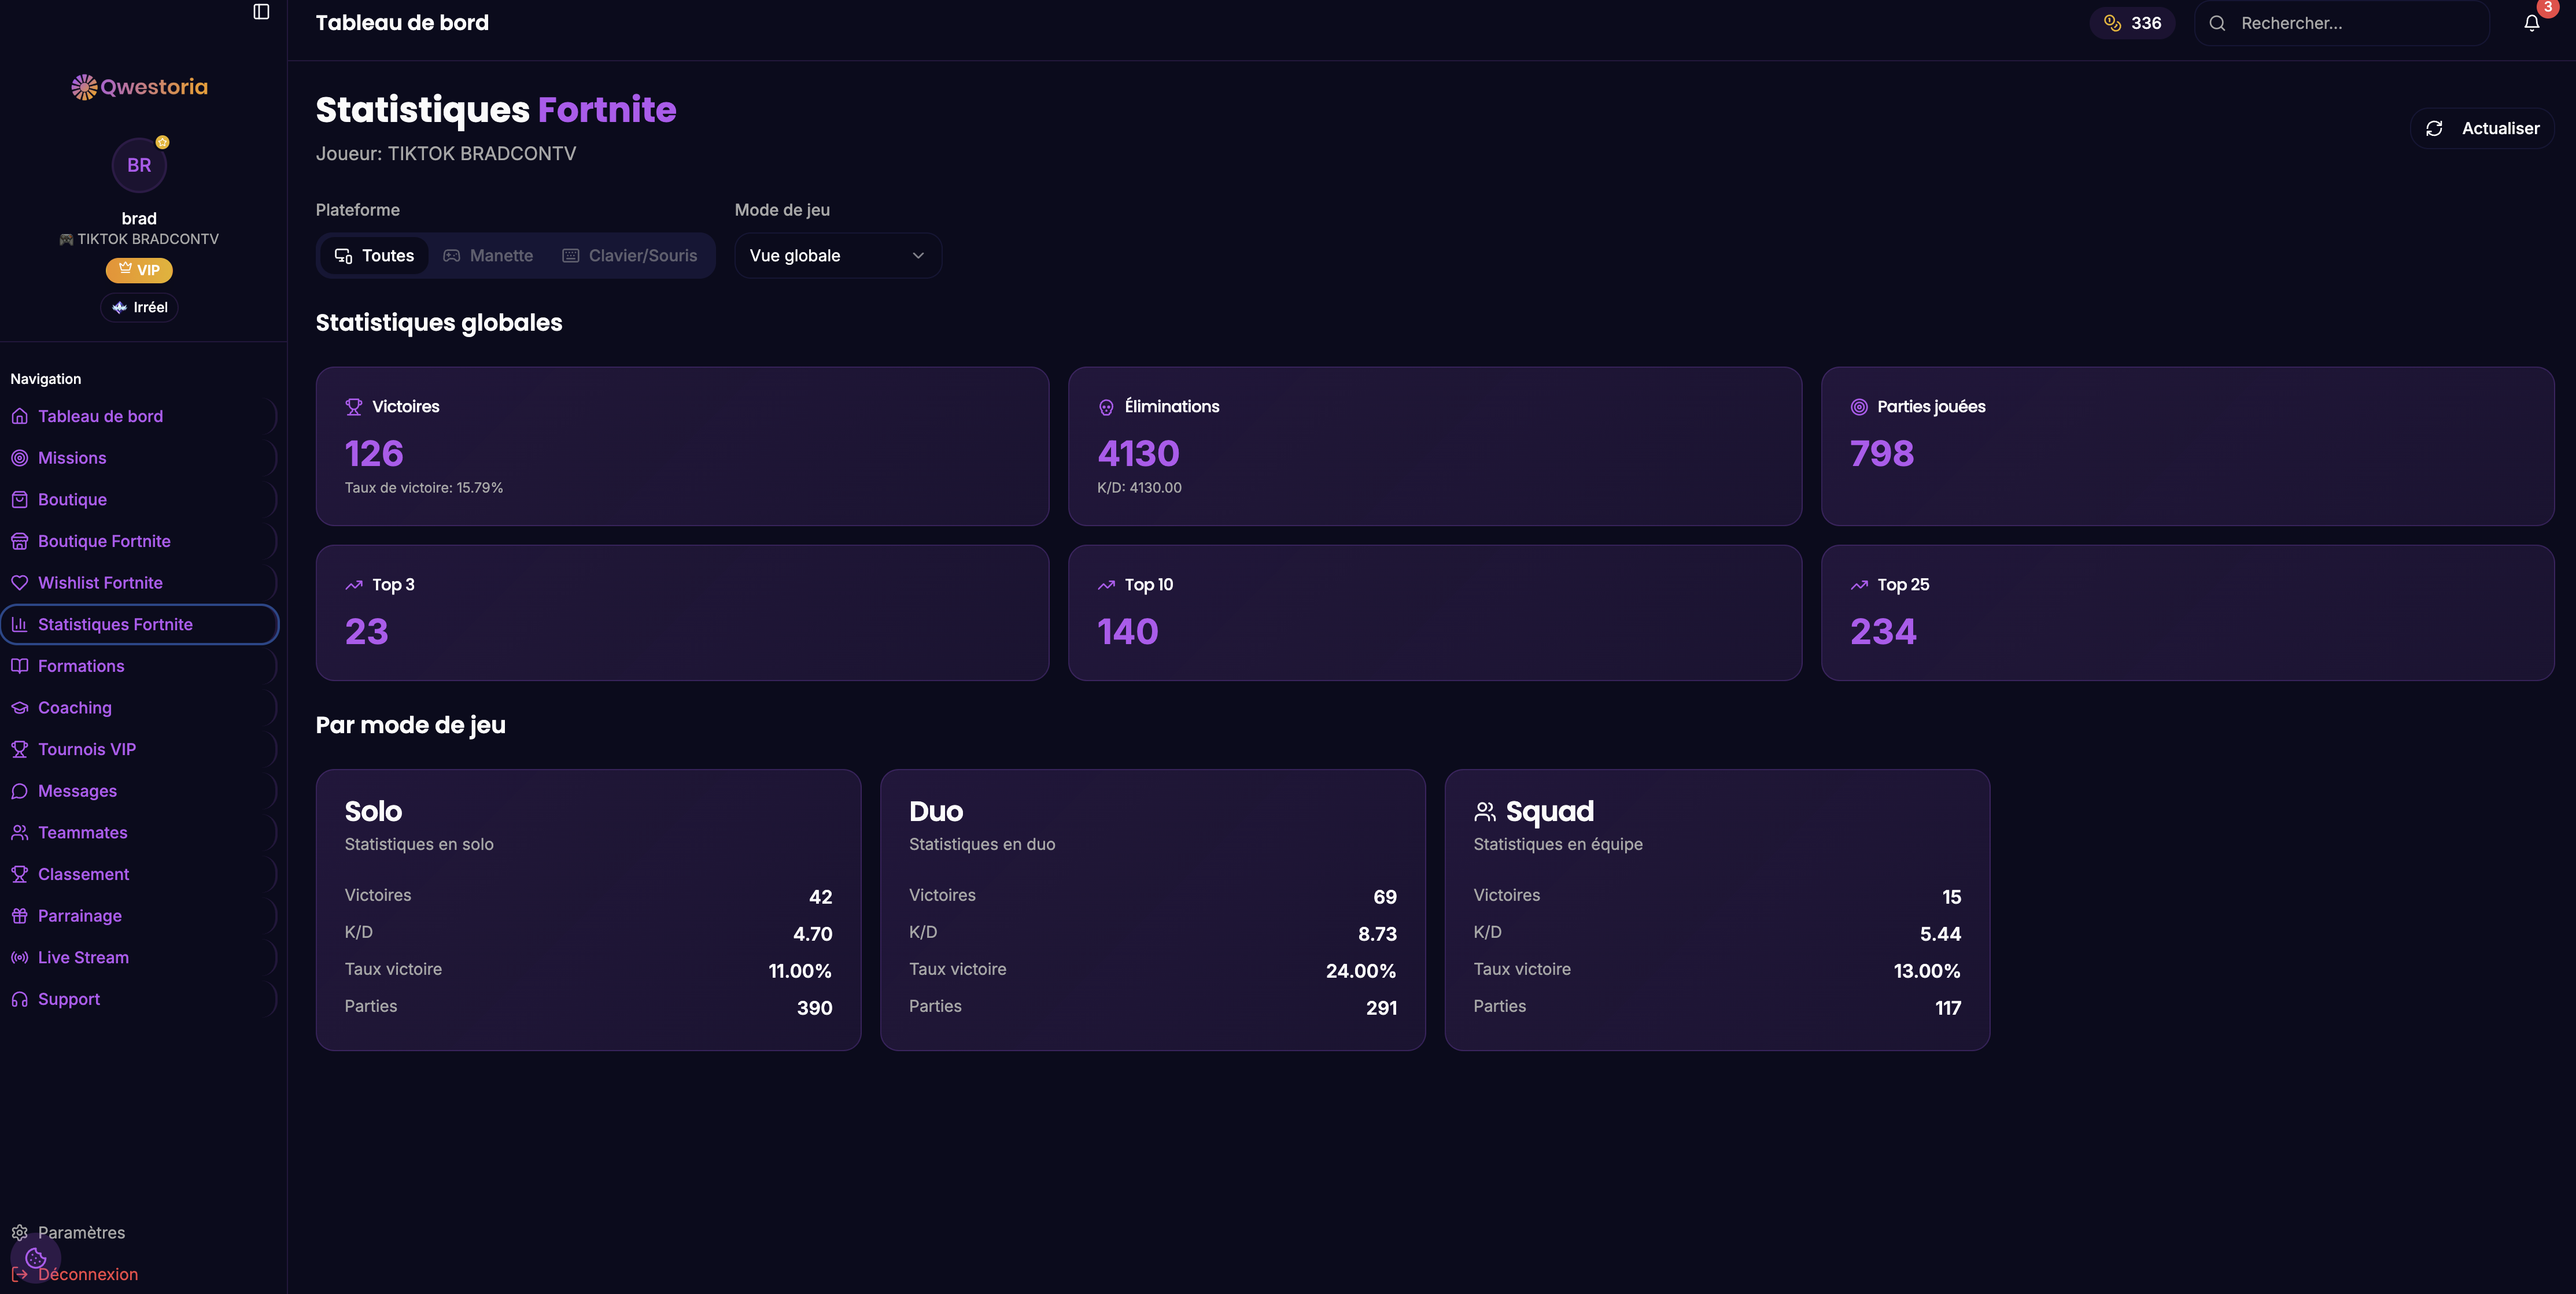The image size is (2576, 1294).
Task: Open notifications bell icon
Action: [2531, 23]
